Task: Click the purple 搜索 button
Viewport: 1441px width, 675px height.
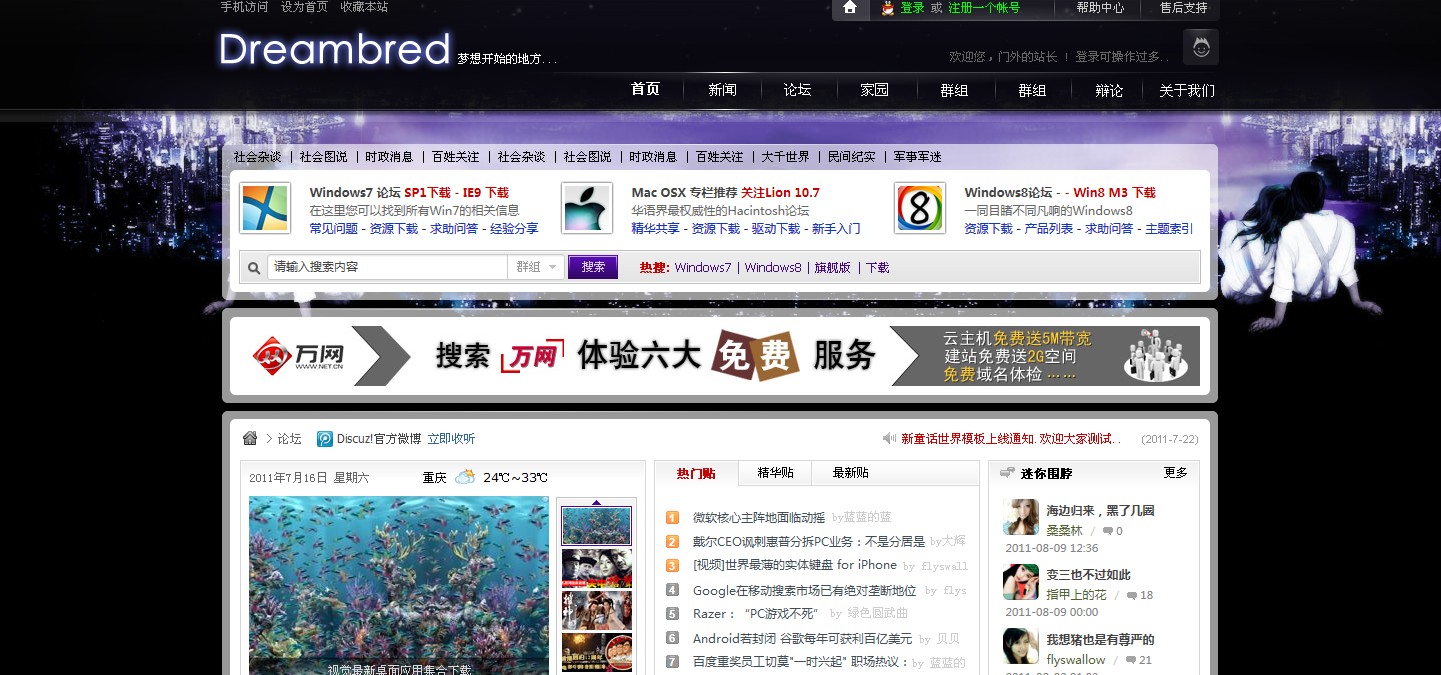Action: click(x=593, y=267)
